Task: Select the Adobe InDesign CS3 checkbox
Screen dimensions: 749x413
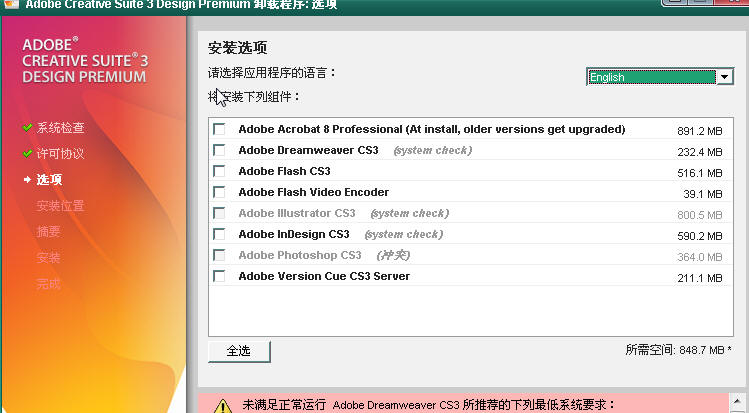Action: click(x=219, y=234)
